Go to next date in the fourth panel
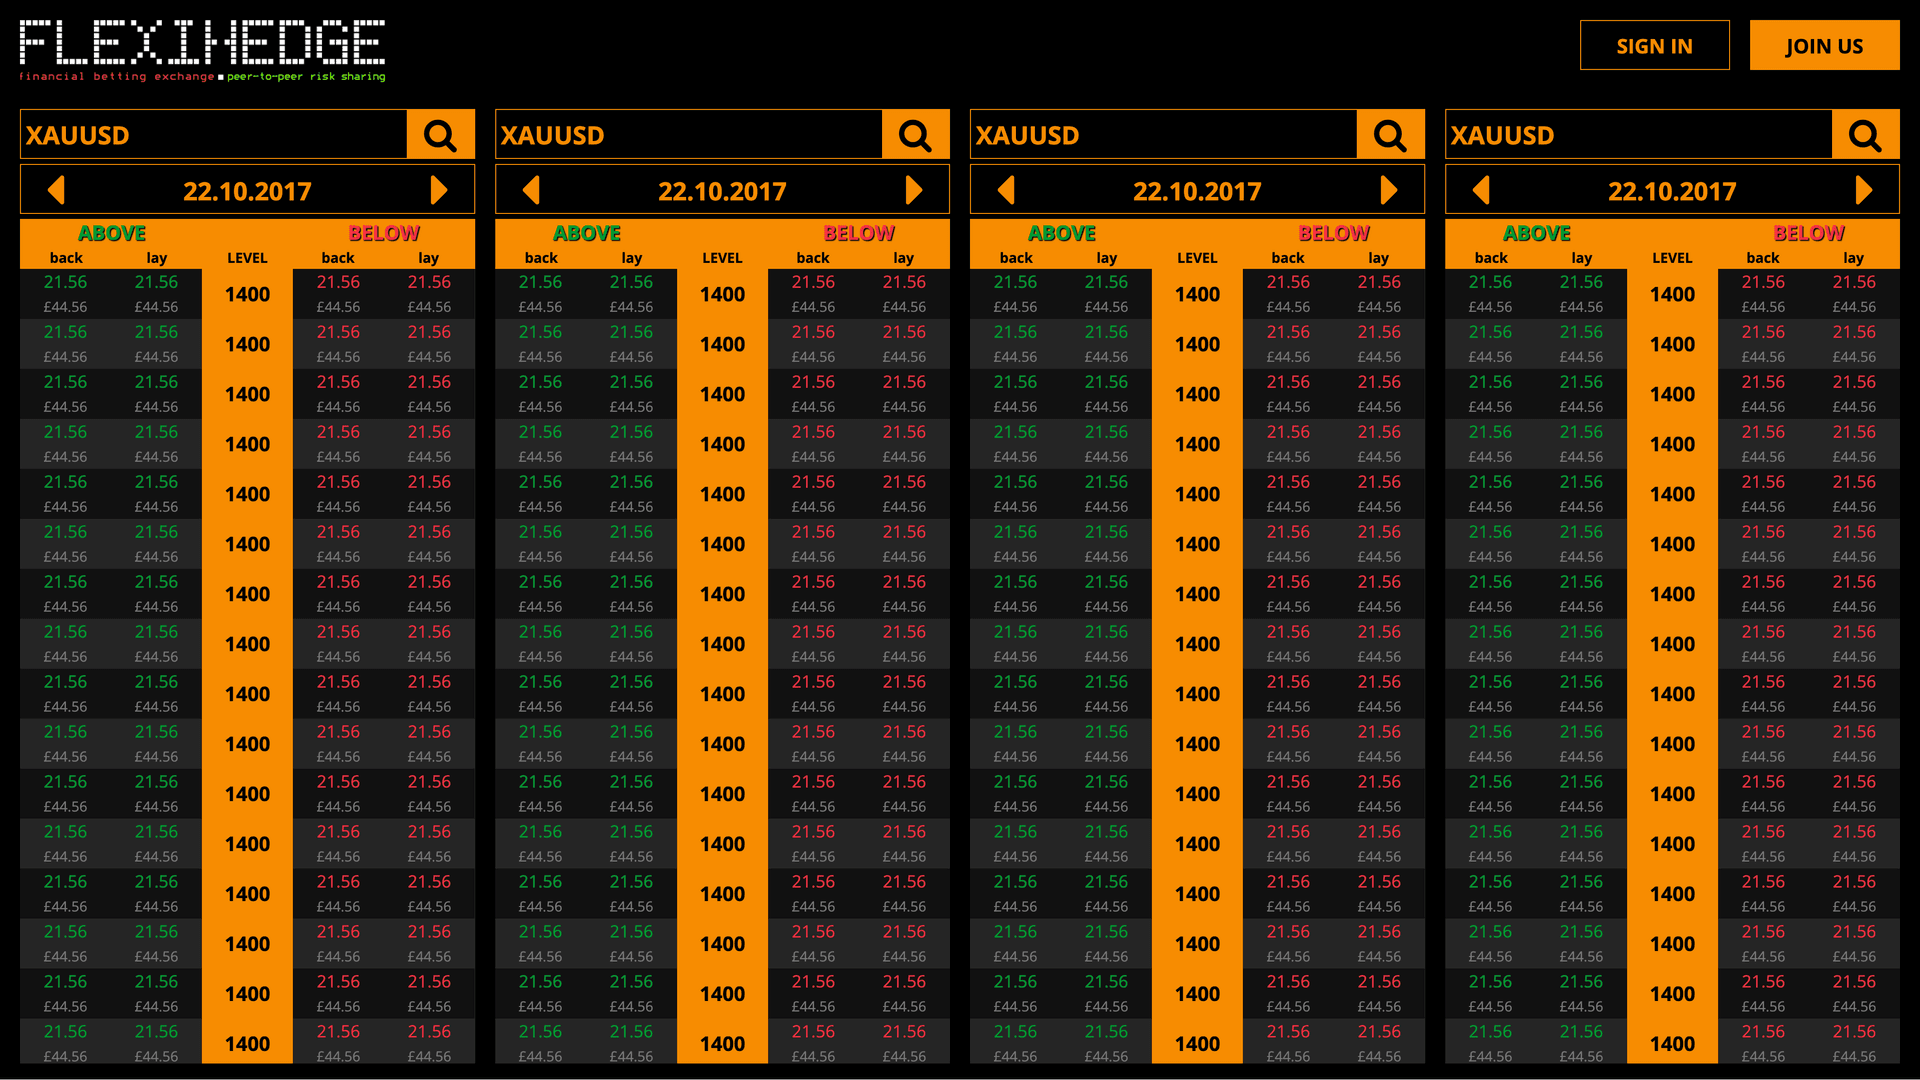The image size is (1920, 1080). [1864, 190]
